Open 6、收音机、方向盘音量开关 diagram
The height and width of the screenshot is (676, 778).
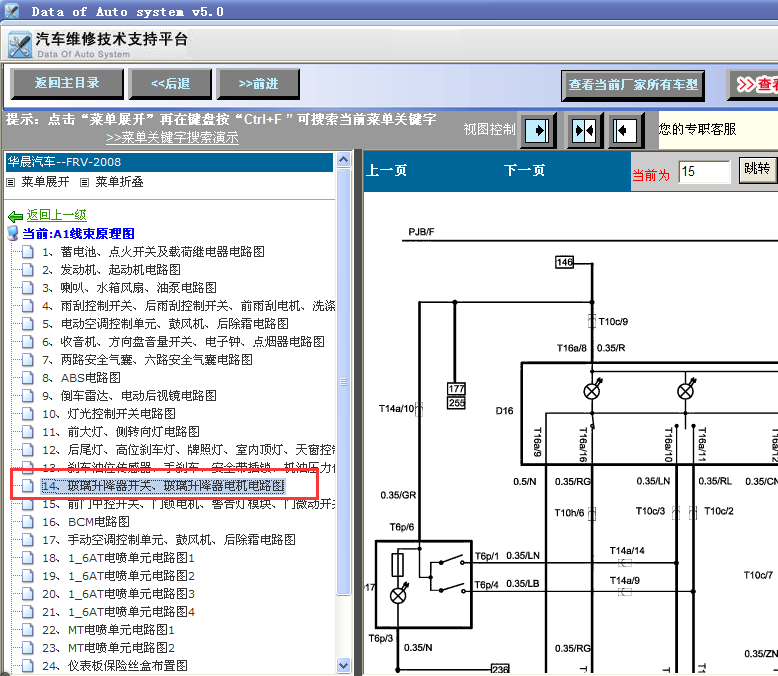(184, 341)
